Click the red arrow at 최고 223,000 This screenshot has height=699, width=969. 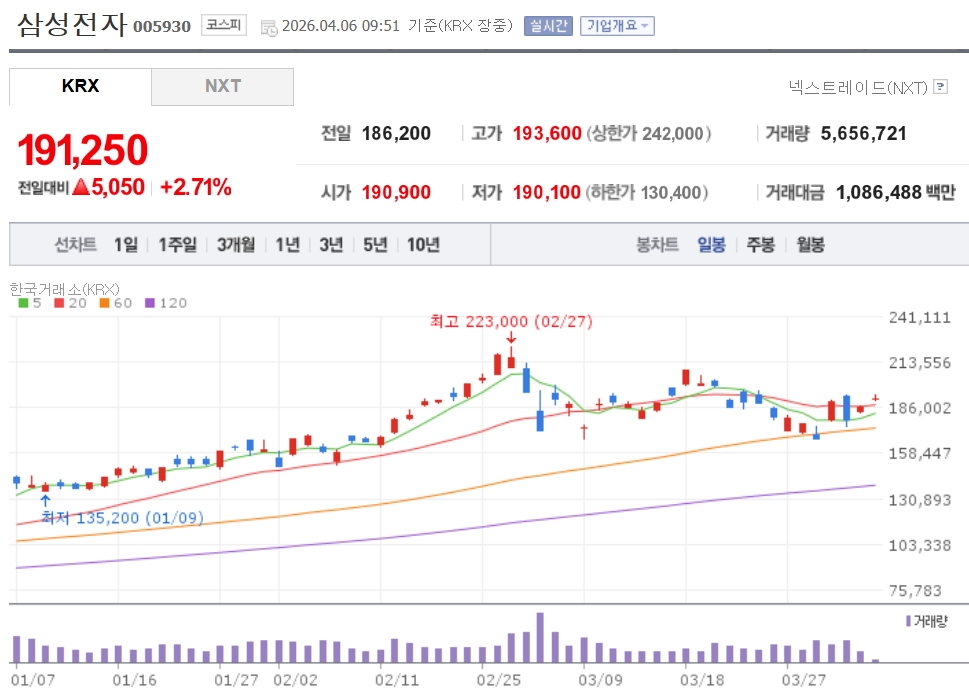coord(511,337)
